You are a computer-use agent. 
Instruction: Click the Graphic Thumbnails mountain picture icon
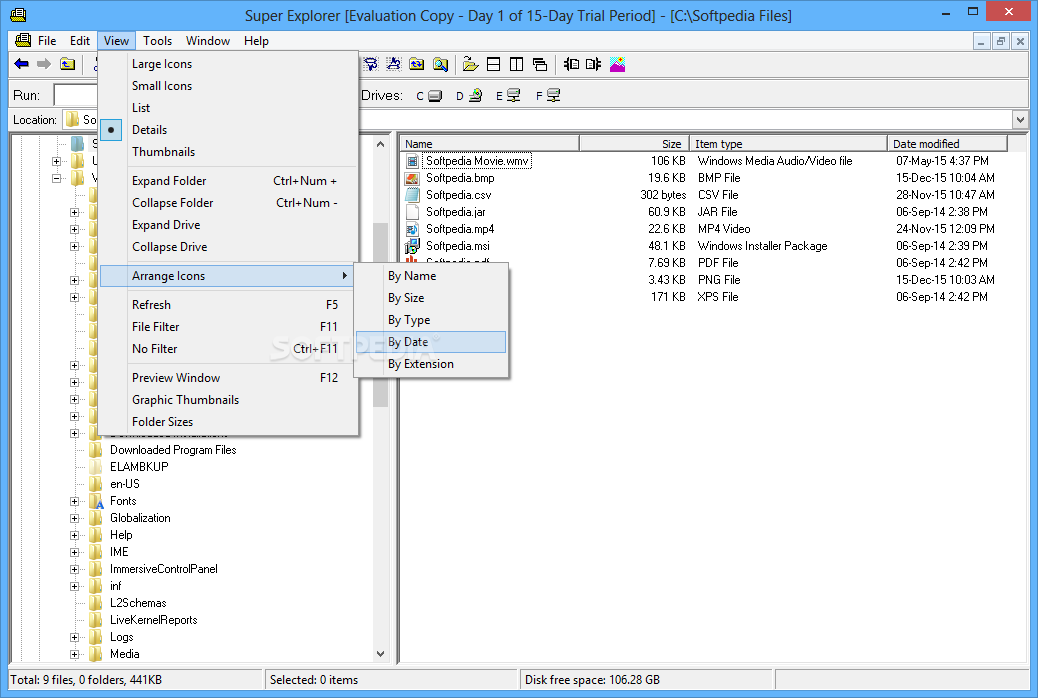pos(617,64)
